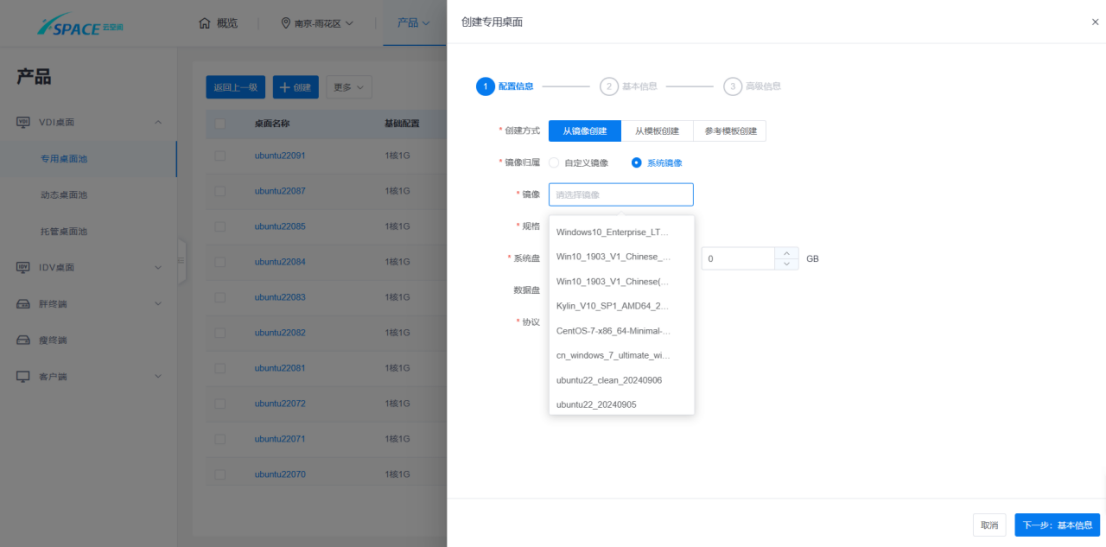Image resolution: width=1106 pixels, height=547 pixels.
Task: Click the IDV桌面 icon in sidebar
Action: [x=23, y=267]
